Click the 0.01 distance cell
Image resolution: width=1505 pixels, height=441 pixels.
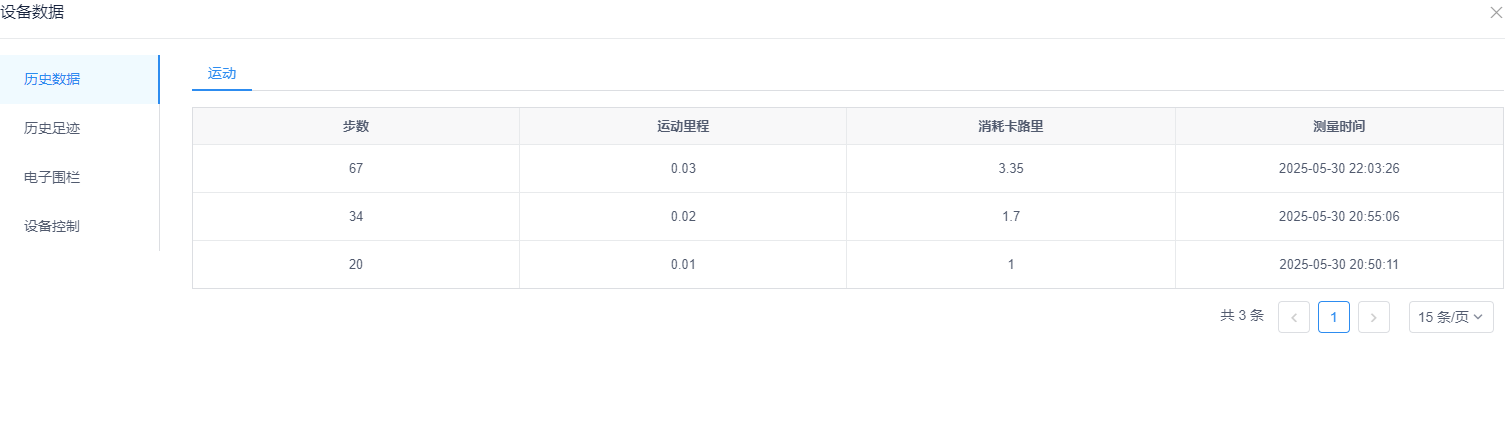[x=683, y=265]
